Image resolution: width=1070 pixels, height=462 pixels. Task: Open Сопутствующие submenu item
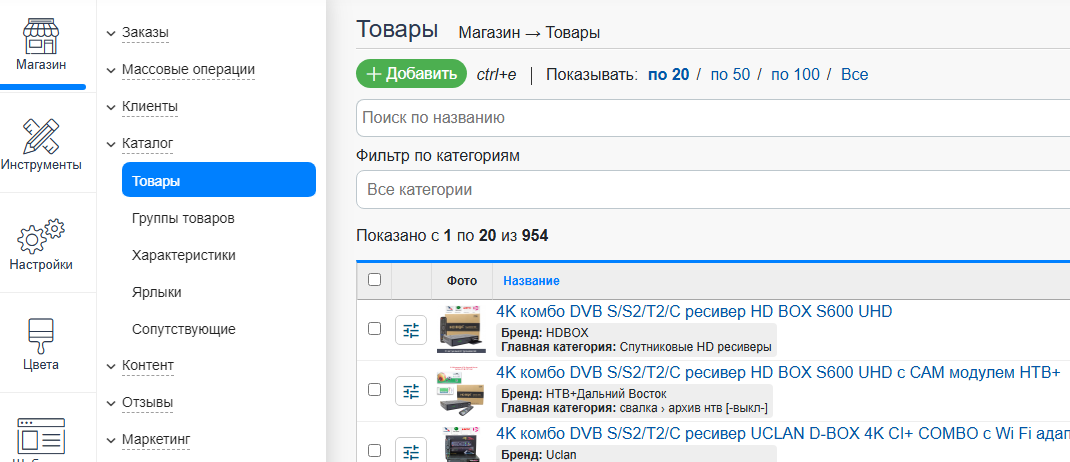click(184, 329)
